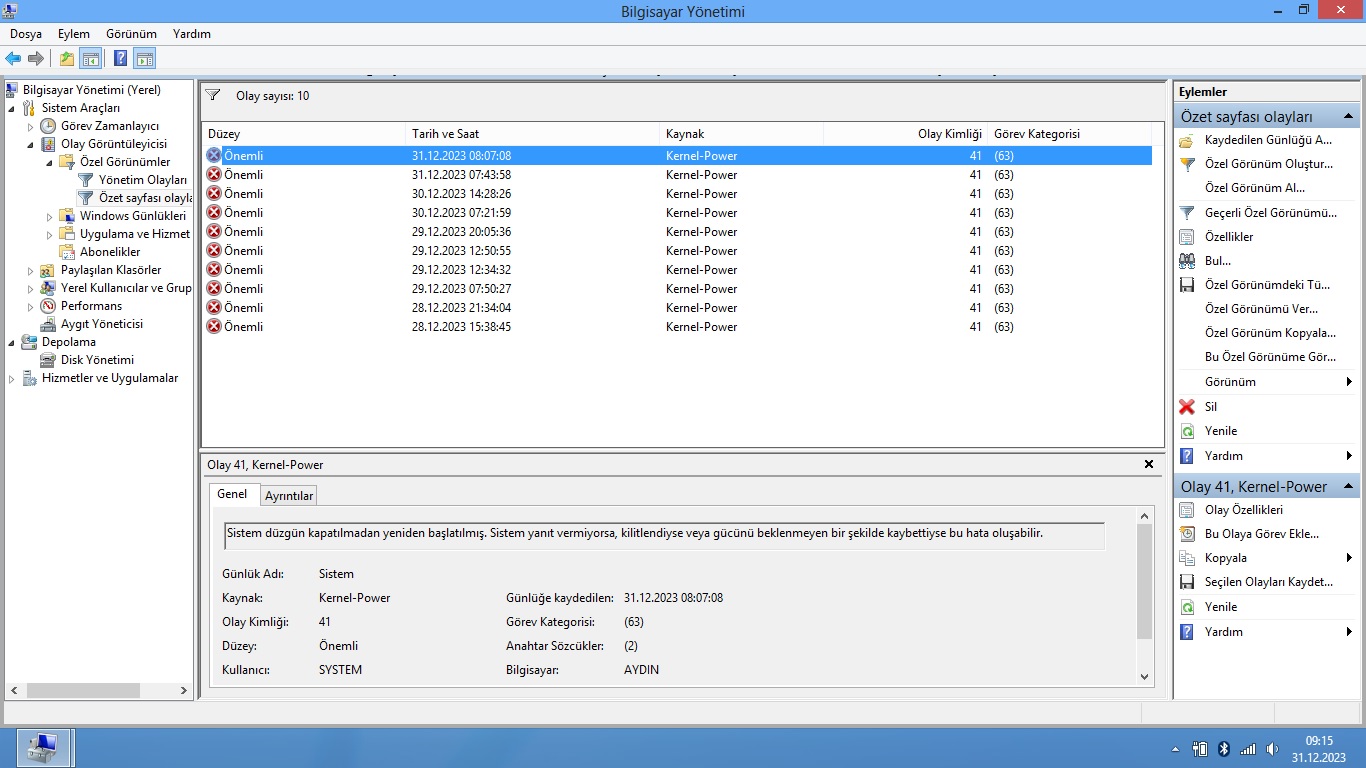Click Özel Görünüm Al action

(1268, 188)
